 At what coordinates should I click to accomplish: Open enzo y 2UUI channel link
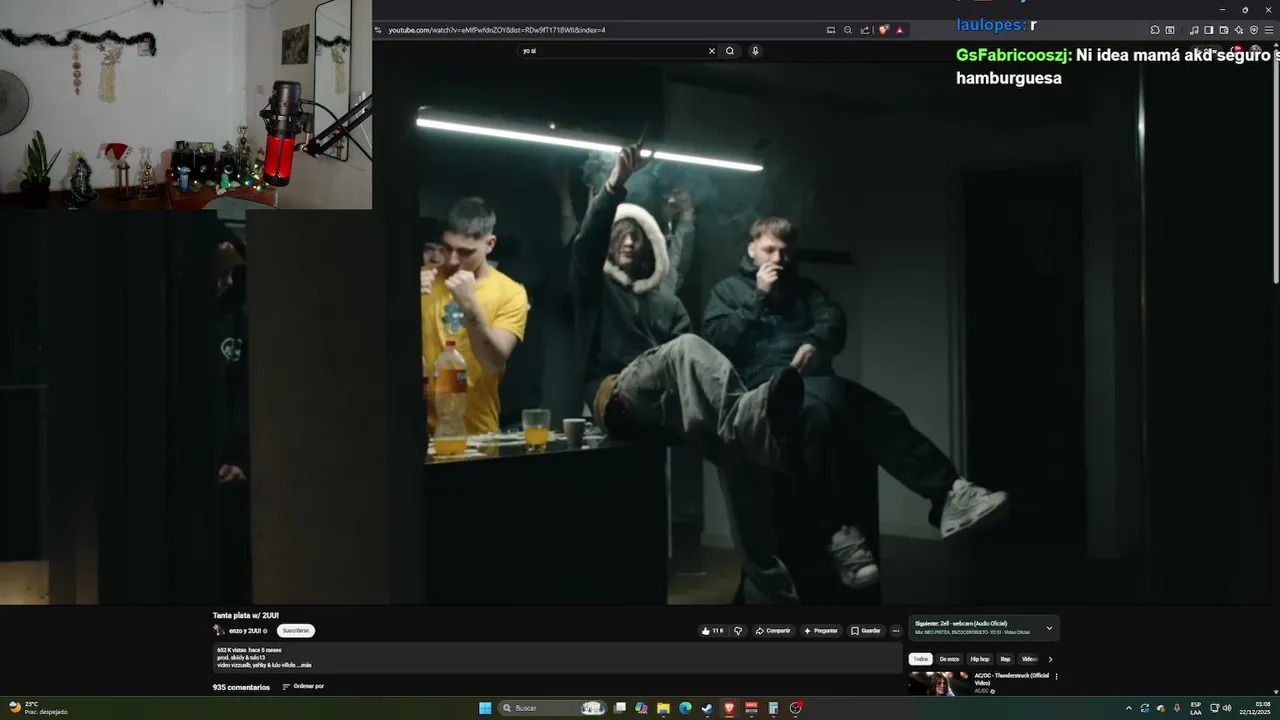coord(245,631)
